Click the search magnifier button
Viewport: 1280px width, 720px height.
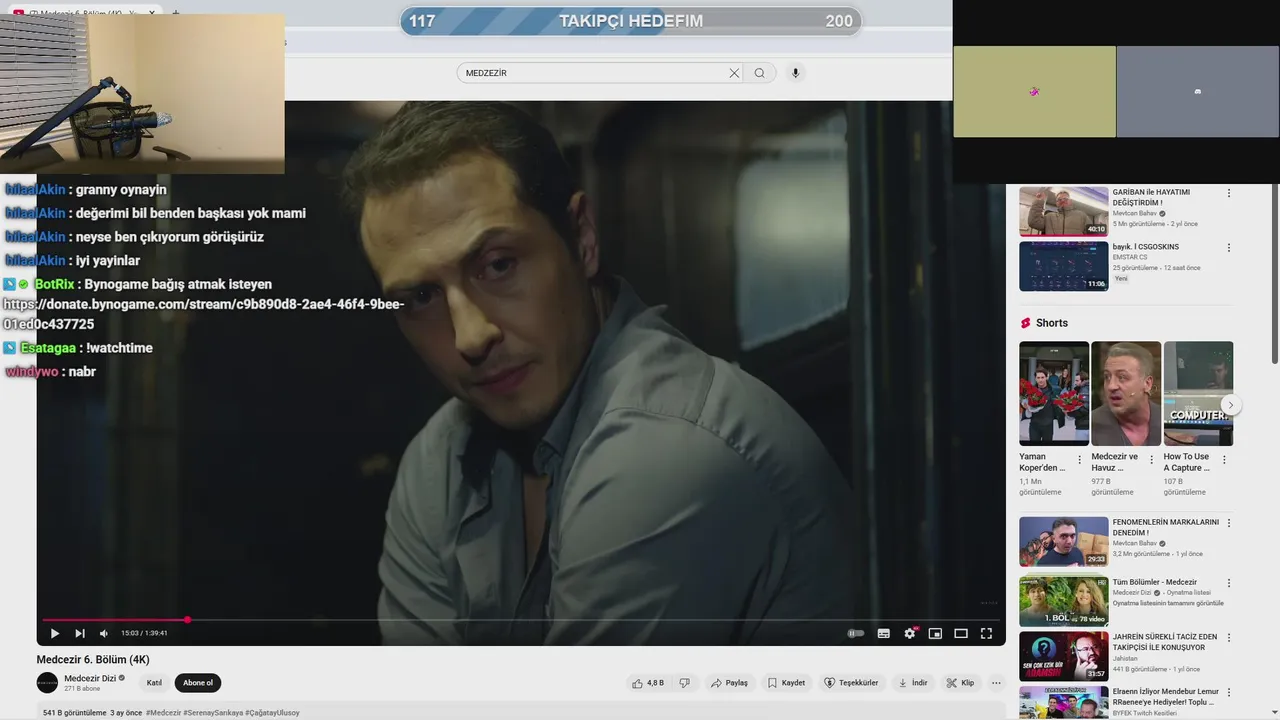[x=760, y=73]
